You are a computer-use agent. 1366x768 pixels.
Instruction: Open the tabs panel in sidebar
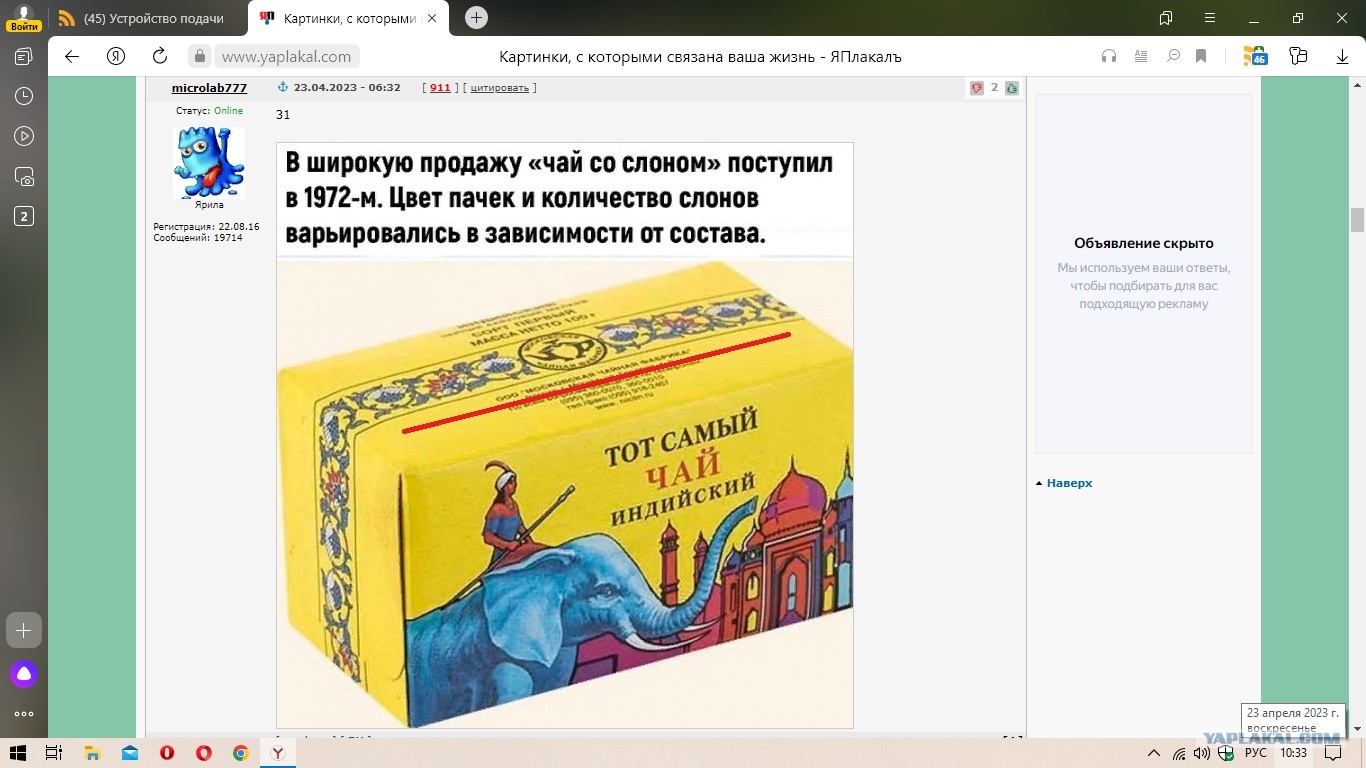(x=24, y=56)
